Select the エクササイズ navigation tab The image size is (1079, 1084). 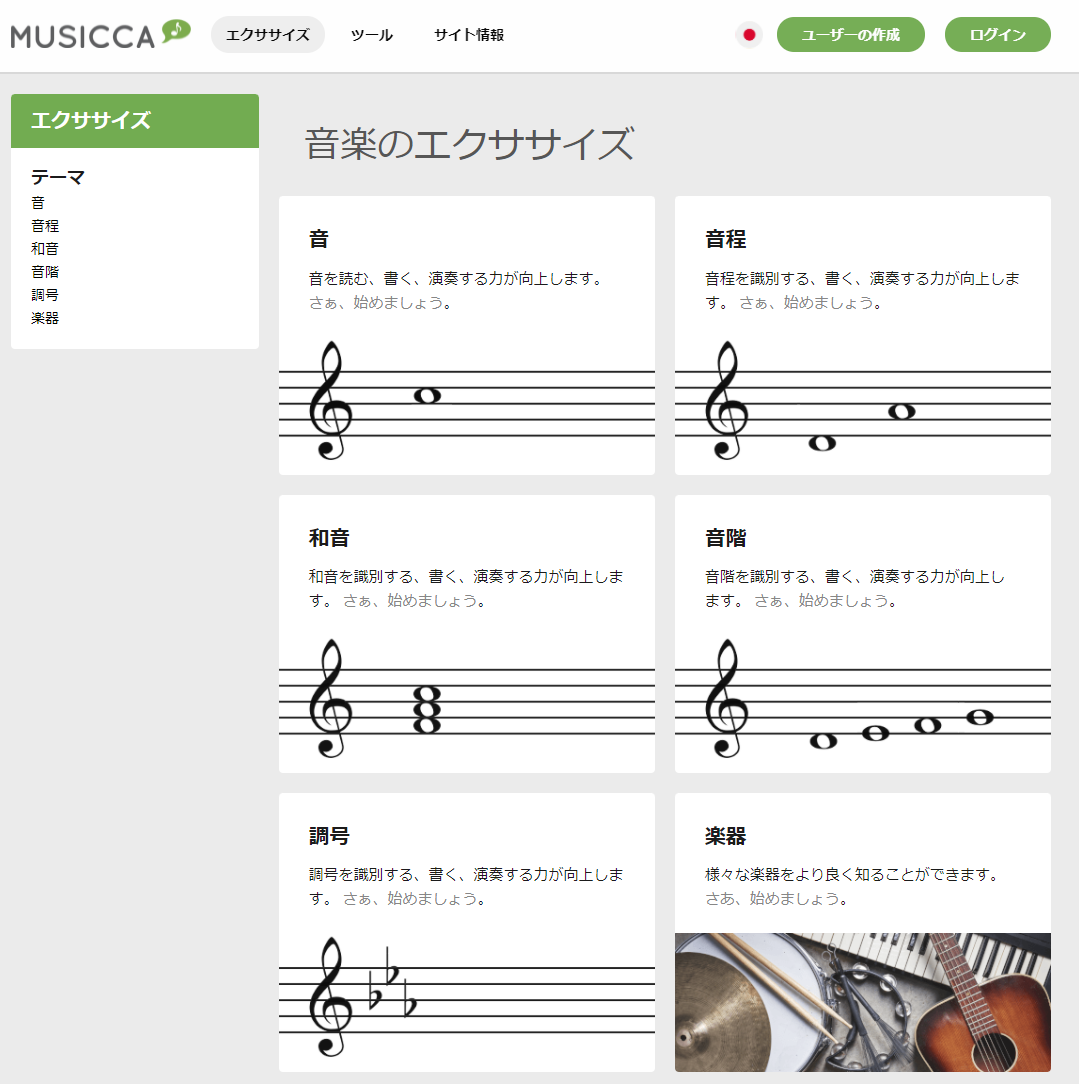tap(267, 34)
